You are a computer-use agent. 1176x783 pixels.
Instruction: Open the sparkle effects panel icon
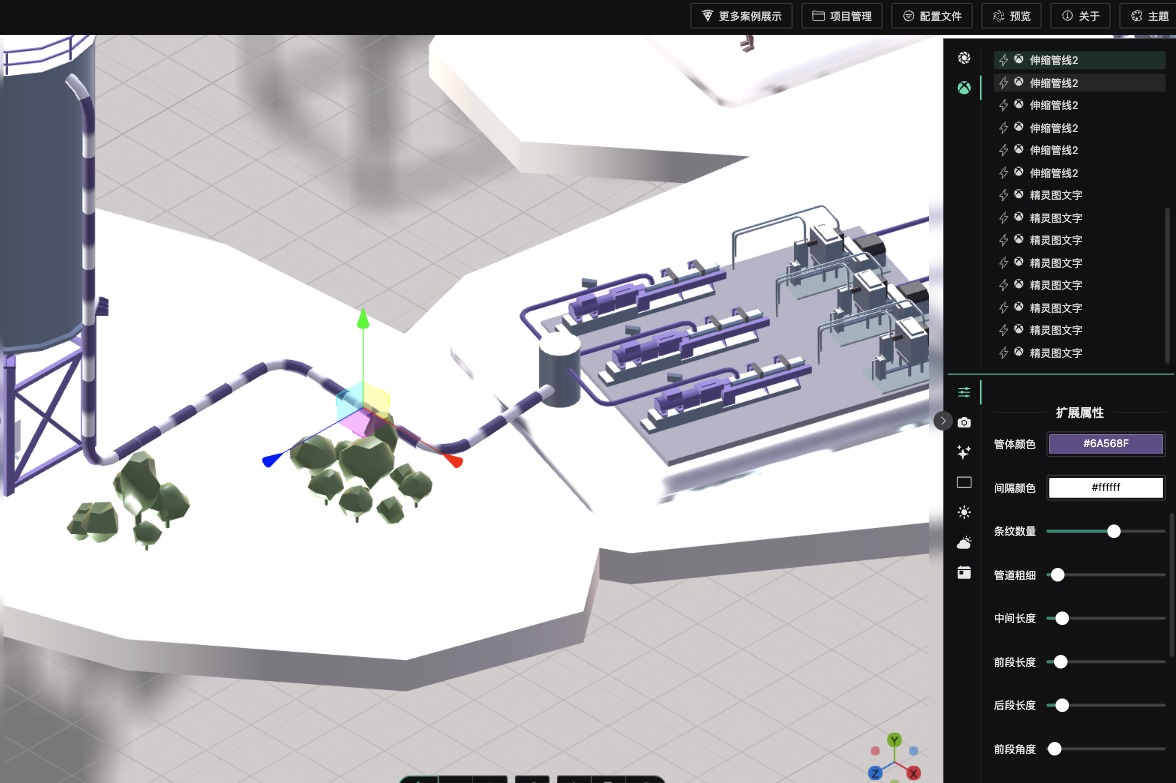click(964, 452)
